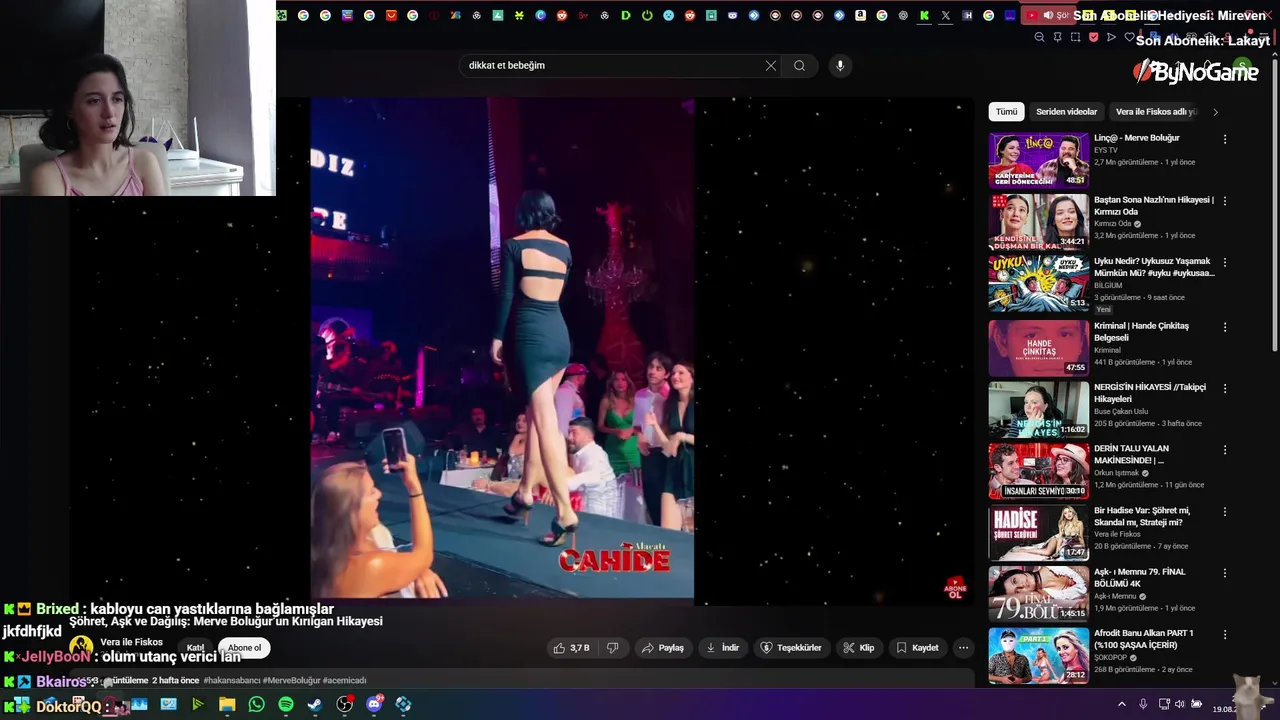Select the Vera ile Fiskos adlı chip

(x=1155, y=112)
